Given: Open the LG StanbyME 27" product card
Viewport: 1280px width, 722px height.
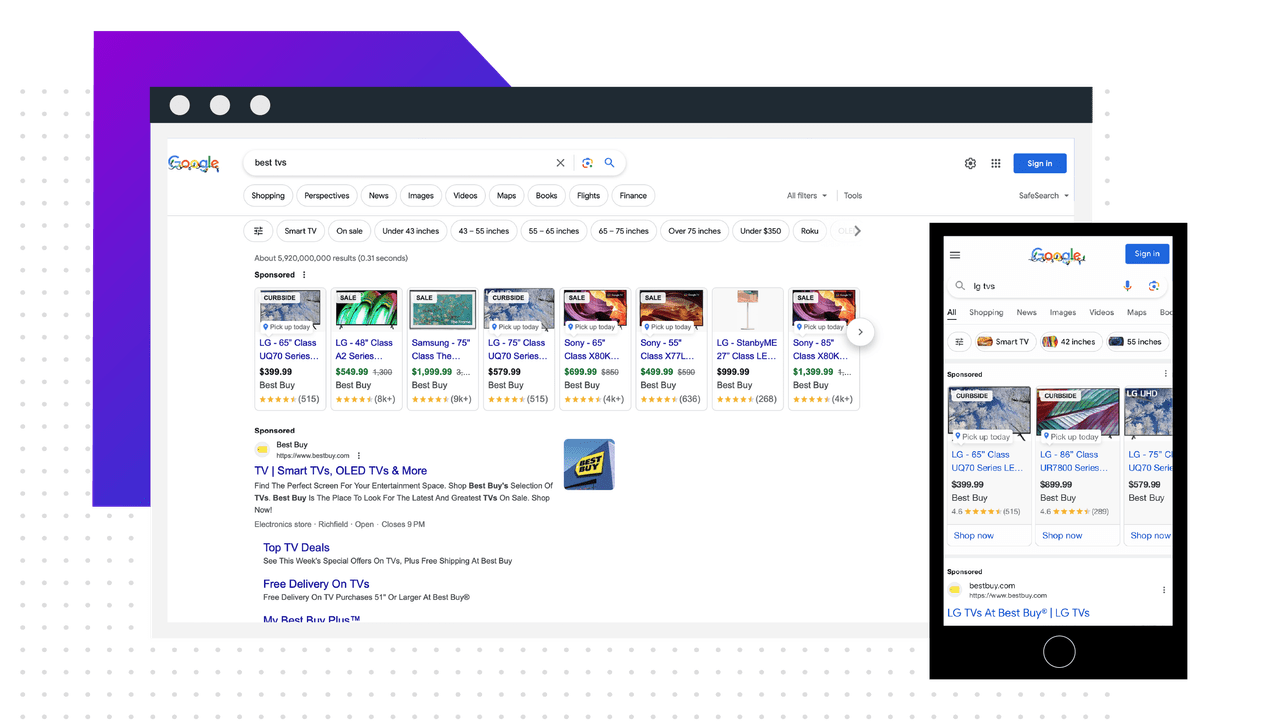Looking at the screenshot, I should pyautogui.click(x=747, y=349).
